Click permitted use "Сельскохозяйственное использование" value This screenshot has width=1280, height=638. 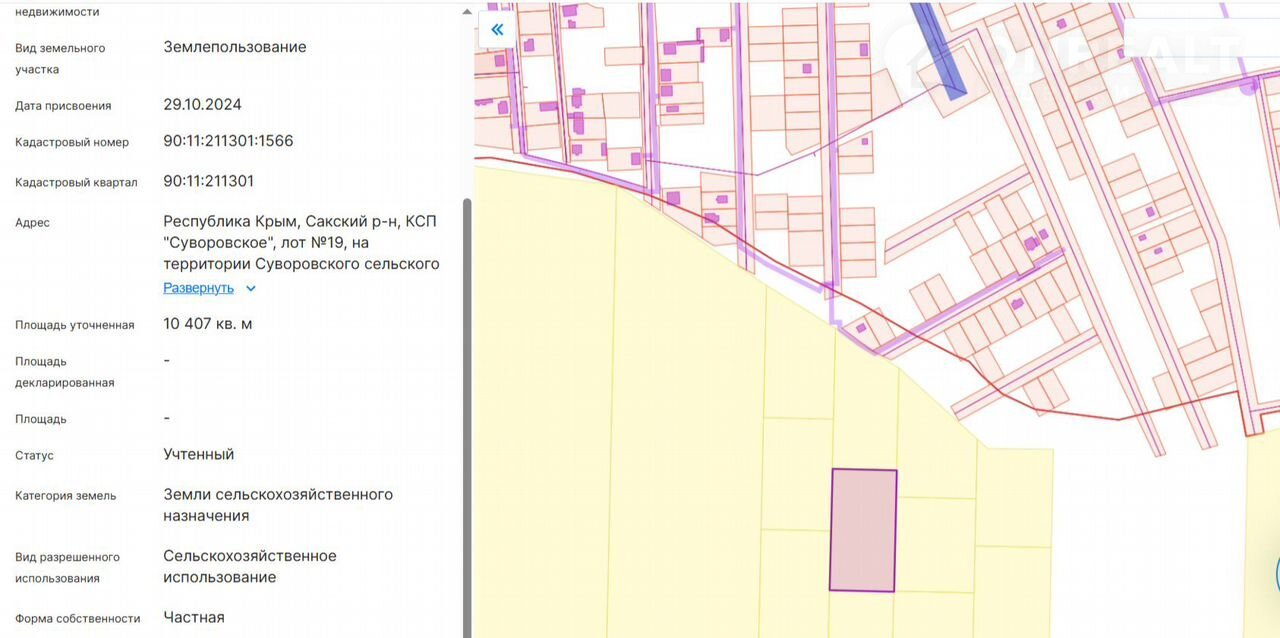(250, 566)
